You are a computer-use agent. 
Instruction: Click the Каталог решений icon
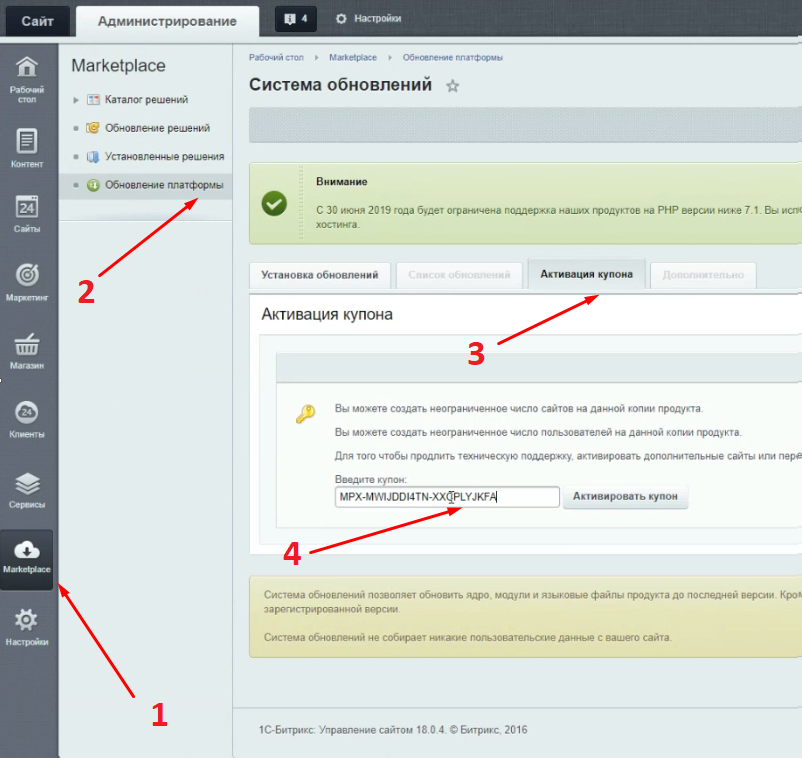[93, 99]
